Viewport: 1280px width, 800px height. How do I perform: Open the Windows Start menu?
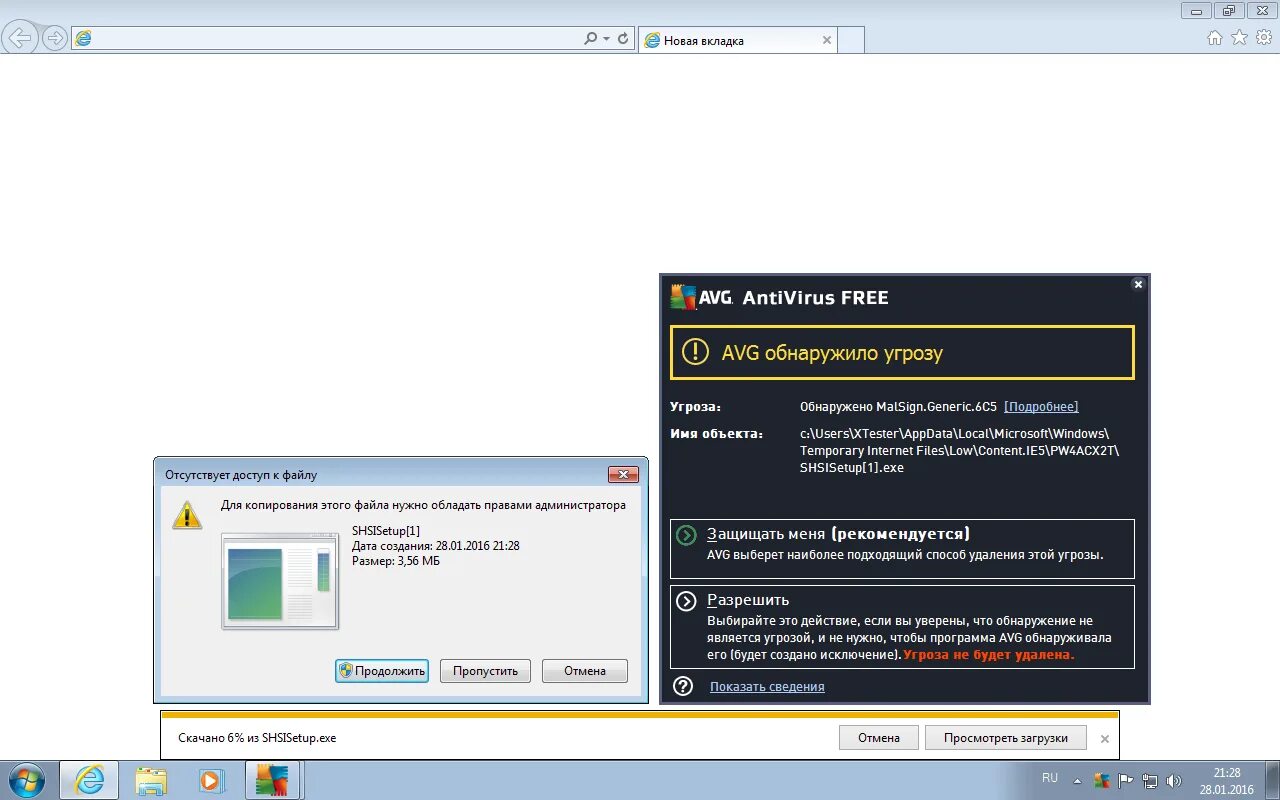coord(26,780)
